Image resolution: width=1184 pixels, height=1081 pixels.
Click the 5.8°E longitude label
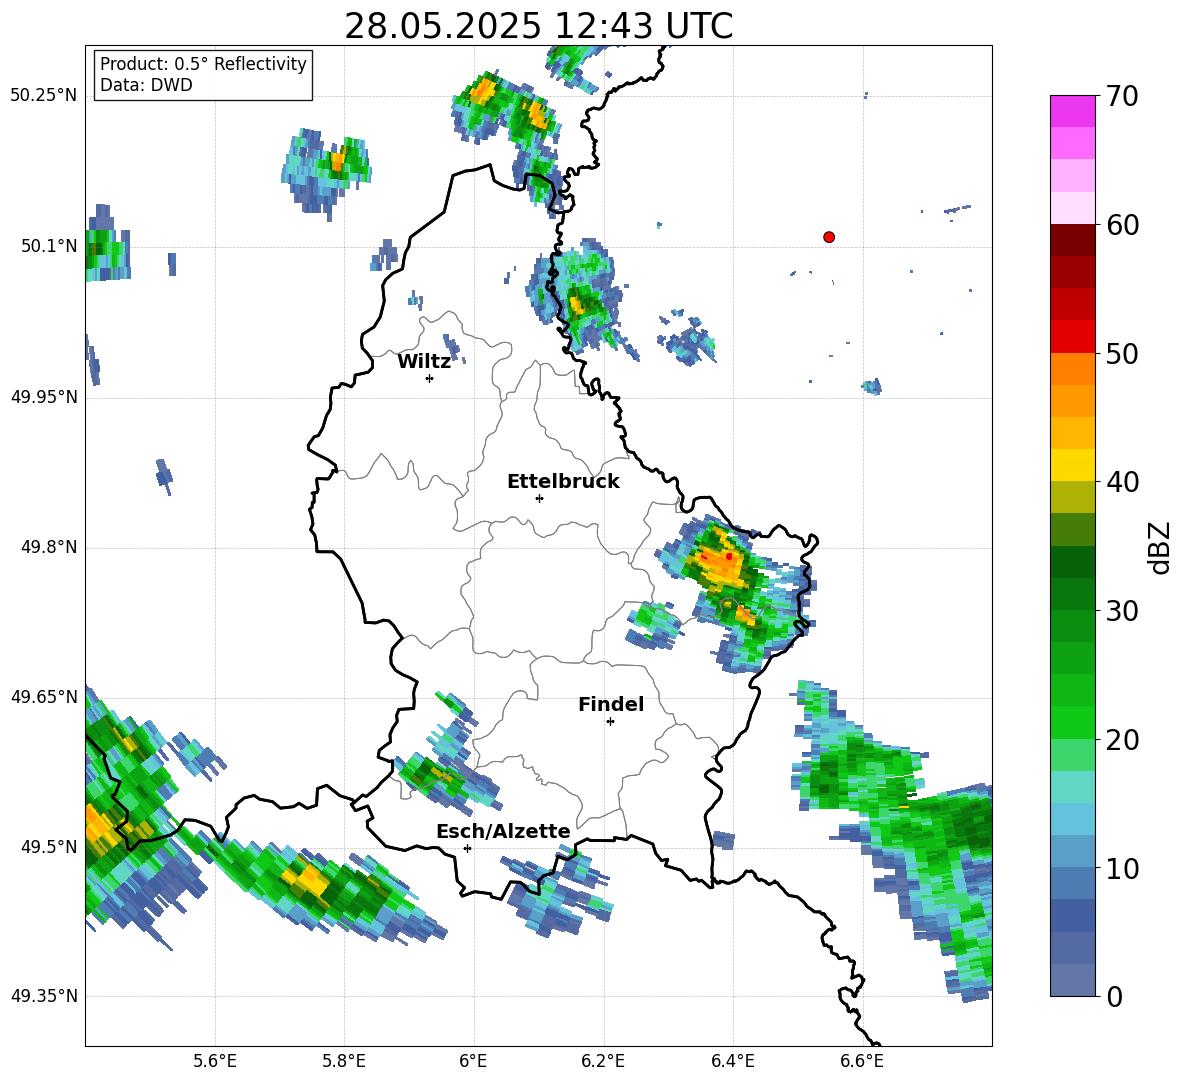pos(344,1061)
